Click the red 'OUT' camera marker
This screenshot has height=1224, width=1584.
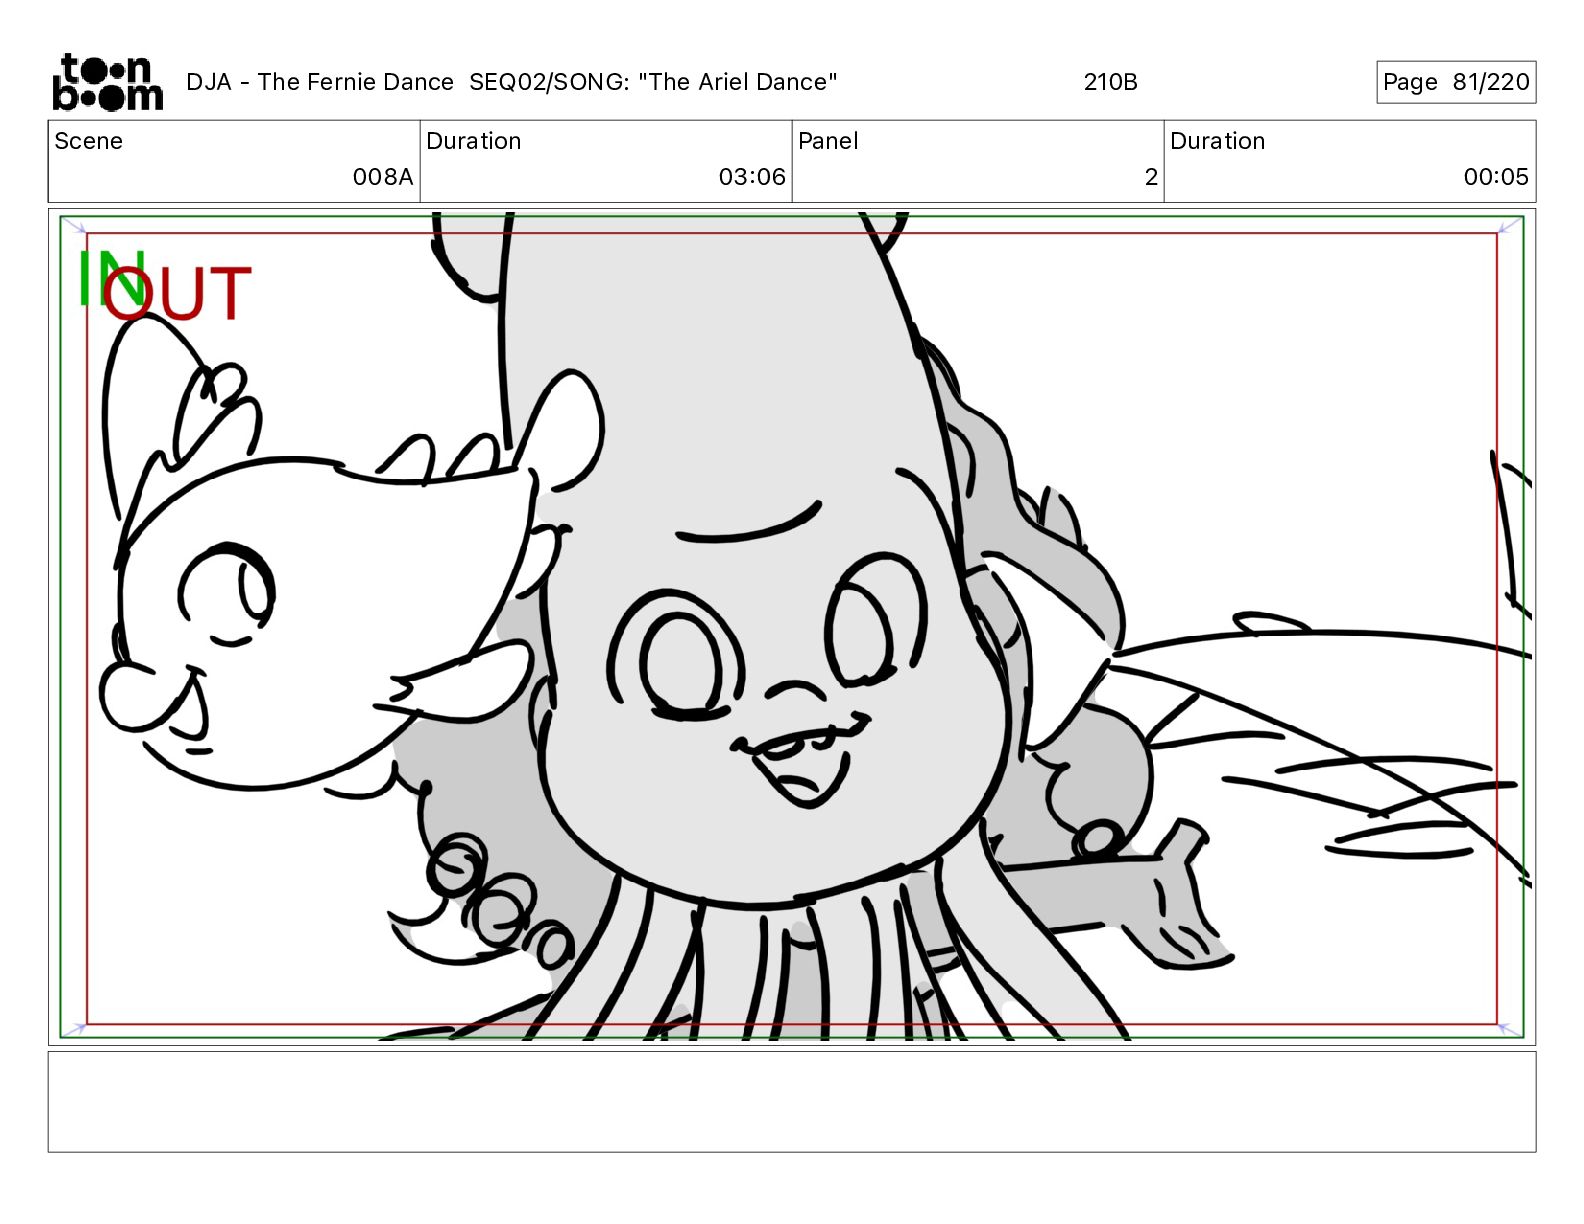(x=177, y=293)
